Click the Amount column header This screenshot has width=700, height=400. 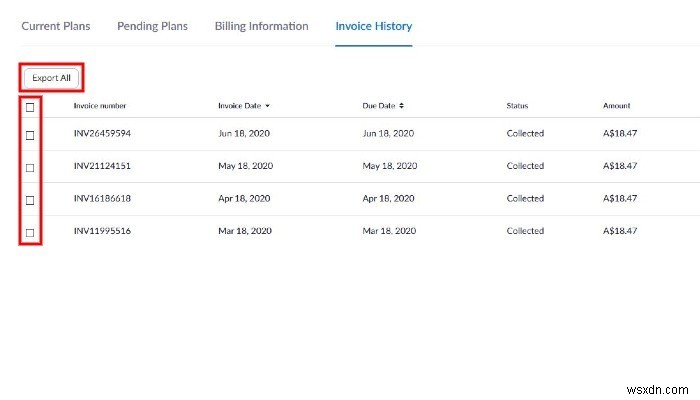click(617, 106)
